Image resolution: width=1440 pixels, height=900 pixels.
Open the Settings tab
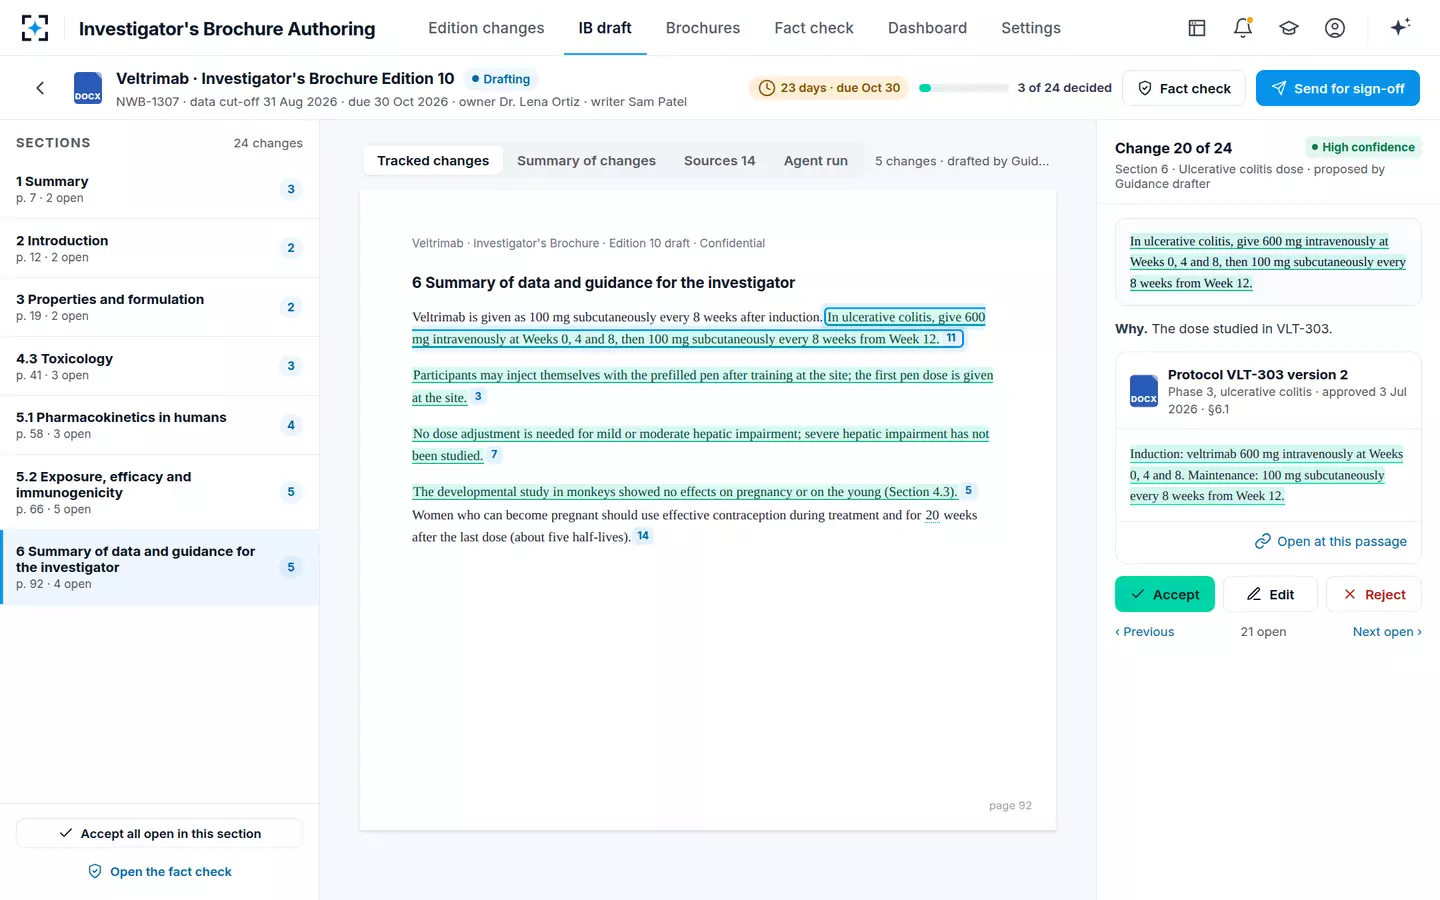[x=1031, y=28]
